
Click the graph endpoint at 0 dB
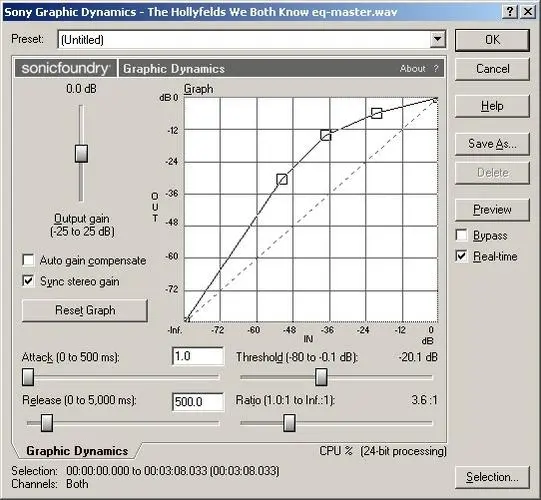tap(435, 100)
